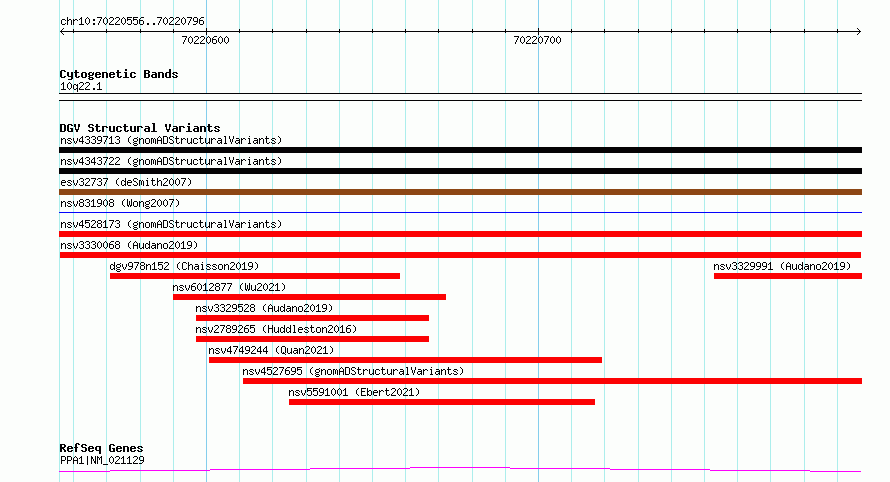This screenshot has width=890, height=482.
Task: Open nsv2789265 (Huddleston2016) label
Action: tap(276, 329)
